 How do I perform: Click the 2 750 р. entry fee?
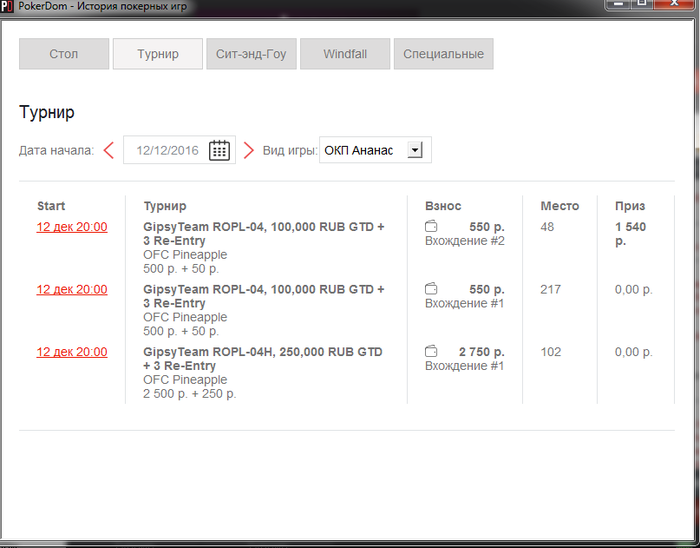(482, 352)
